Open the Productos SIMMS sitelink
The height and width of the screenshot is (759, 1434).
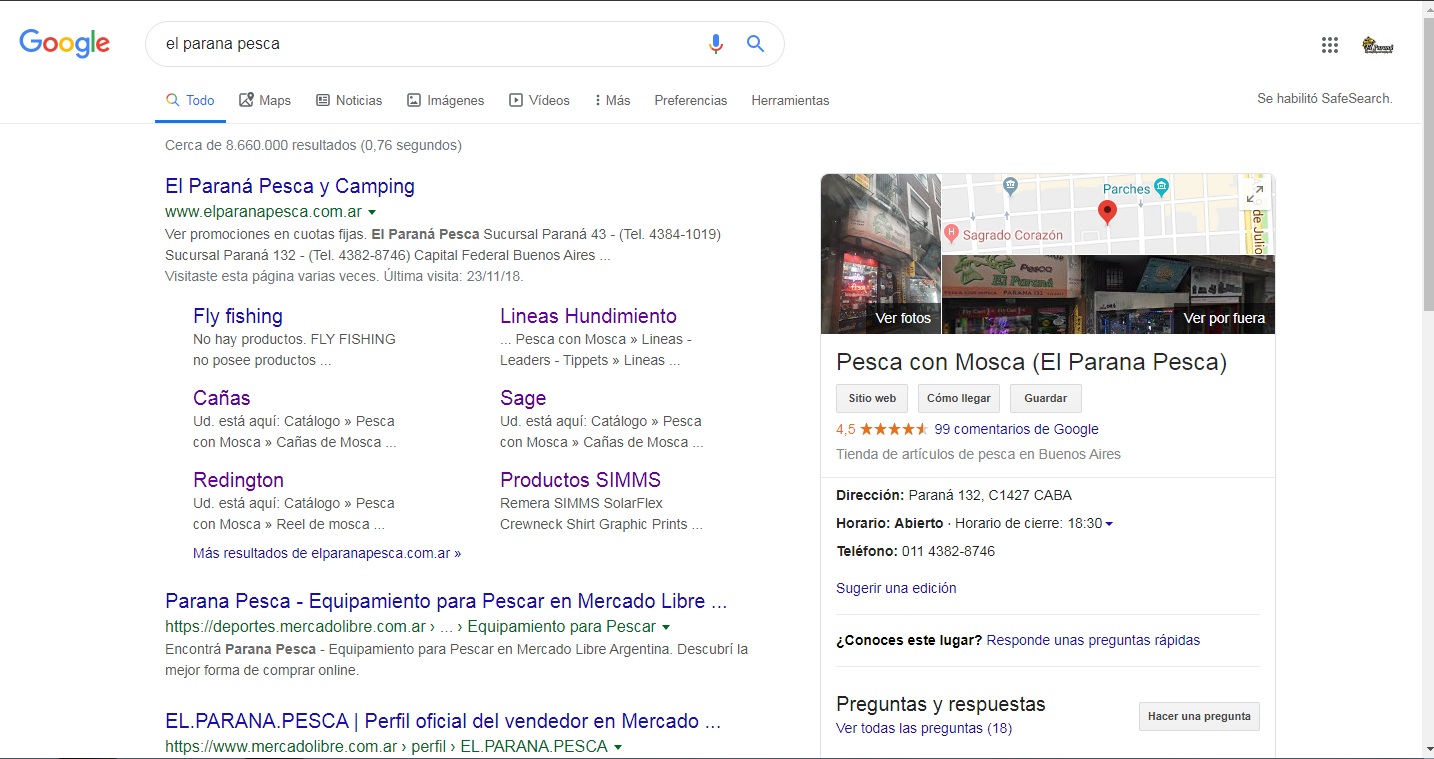[580, 480]
